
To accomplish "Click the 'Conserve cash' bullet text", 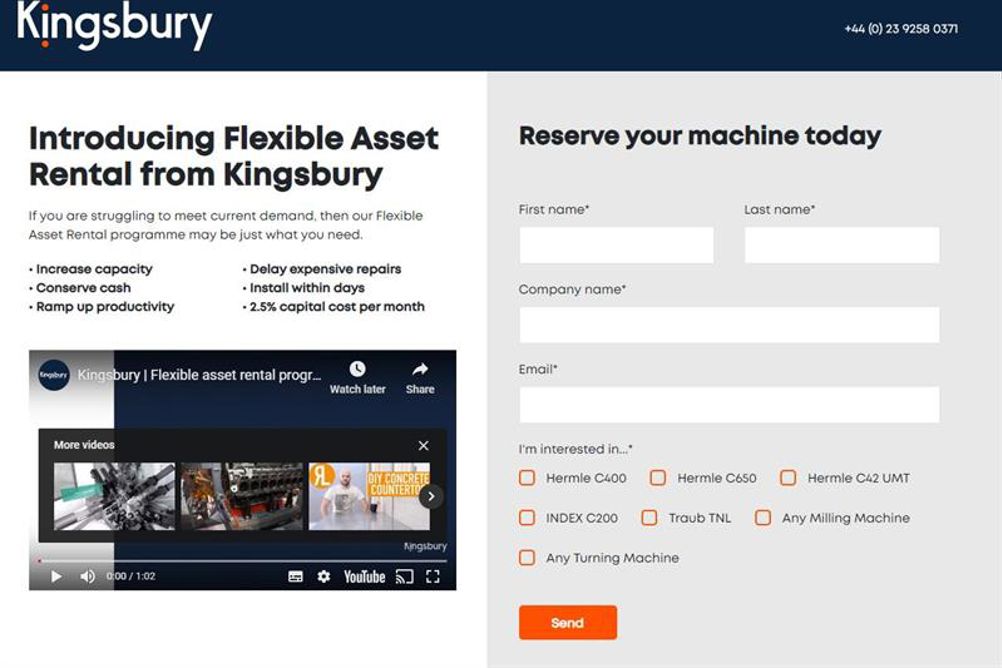I will pyautogui.click(x=83, y=288).
